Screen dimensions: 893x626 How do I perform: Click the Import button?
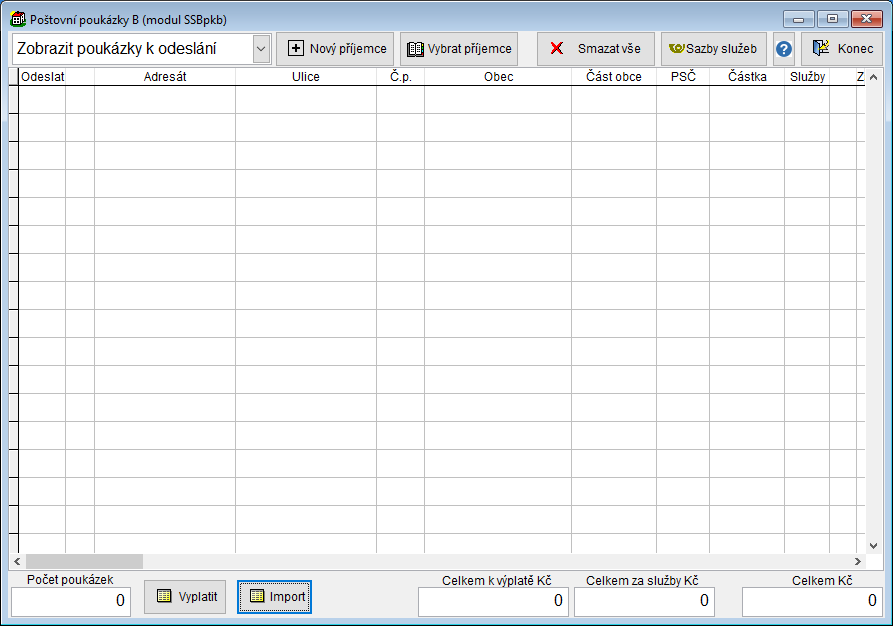(x=275, y=597)
